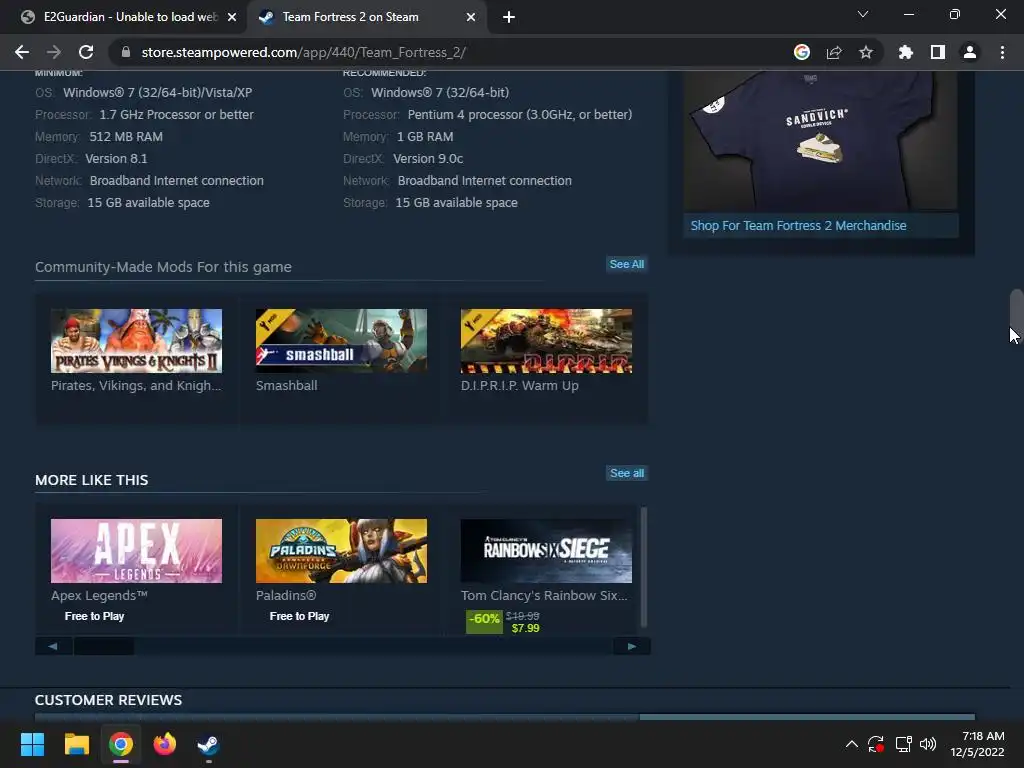The height and width of the screenshot is (768, 1024).
Task: Open the Windows Start menu
Action: click(x=32, y=744)
